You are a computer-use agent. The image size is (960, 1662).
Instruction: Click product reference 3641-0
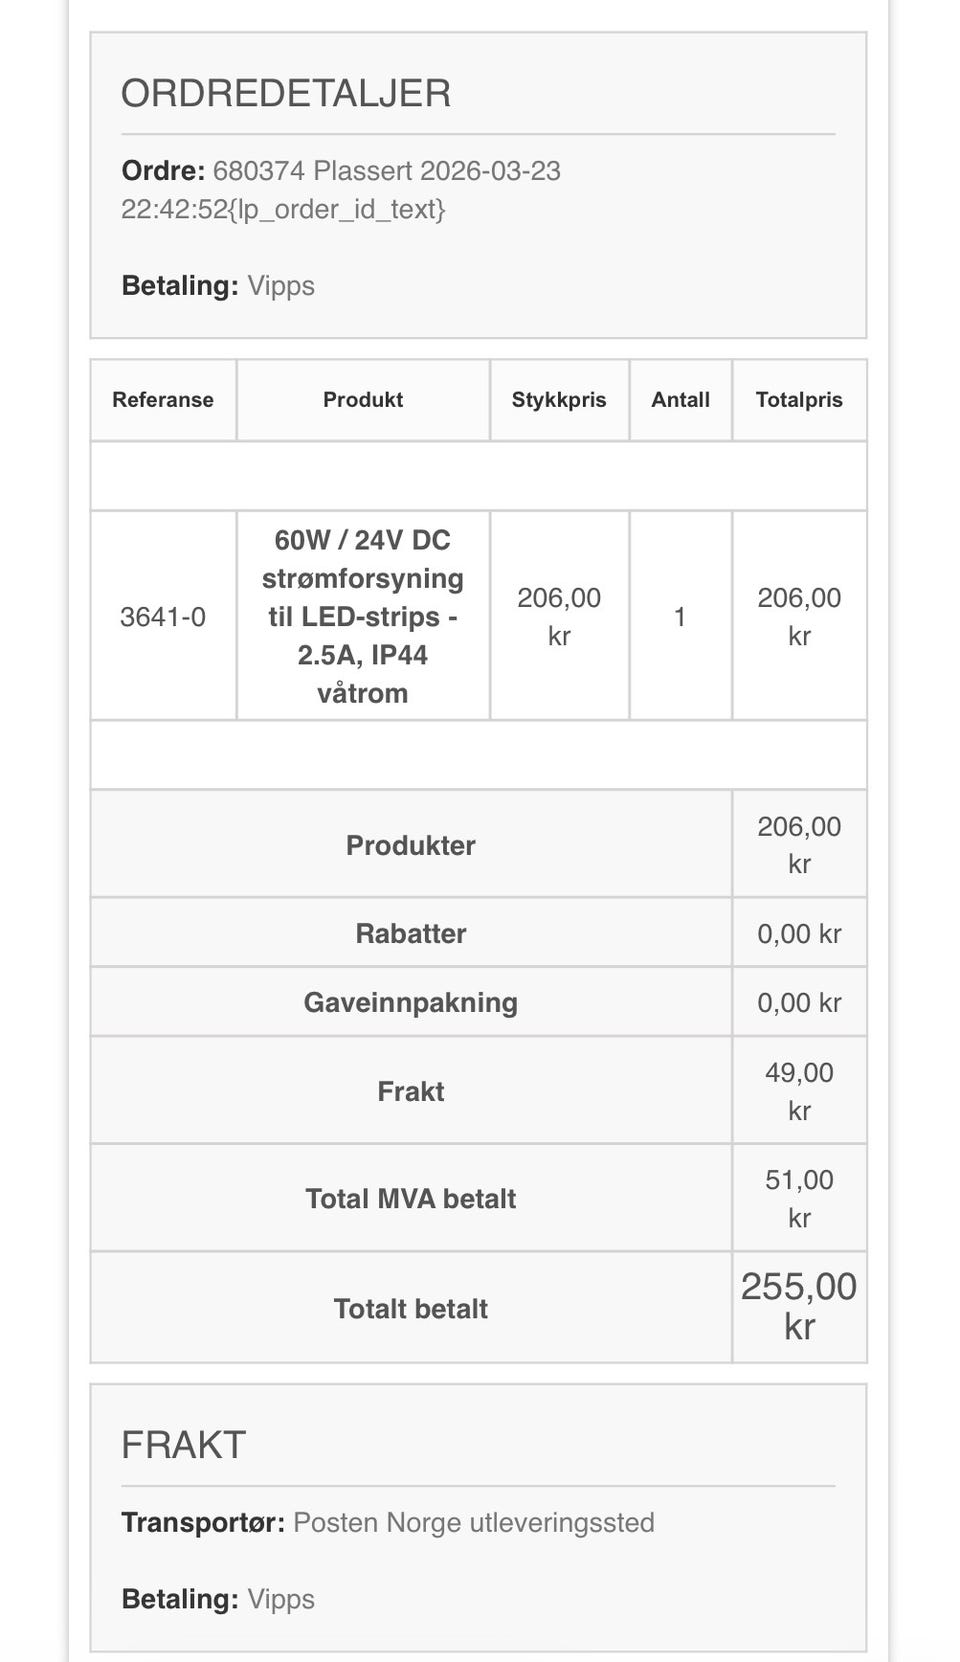[163, 617]
